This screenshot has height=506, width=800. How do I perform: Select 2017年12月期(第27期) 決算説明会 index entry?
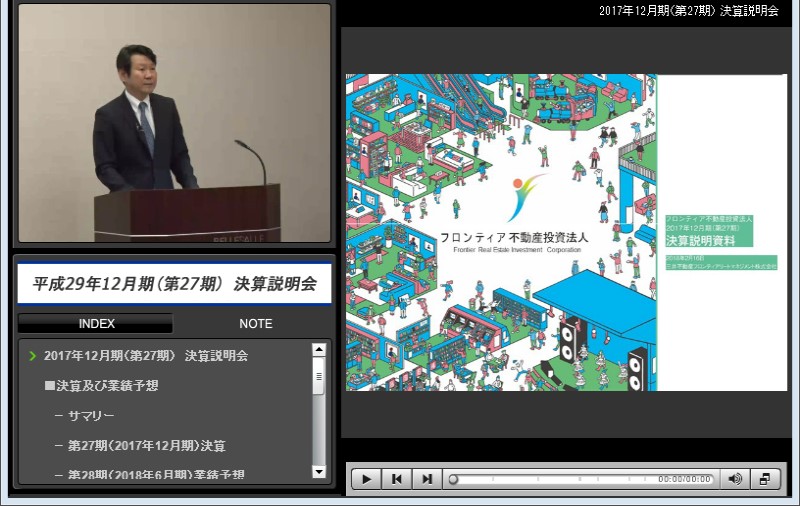(146, 356)
